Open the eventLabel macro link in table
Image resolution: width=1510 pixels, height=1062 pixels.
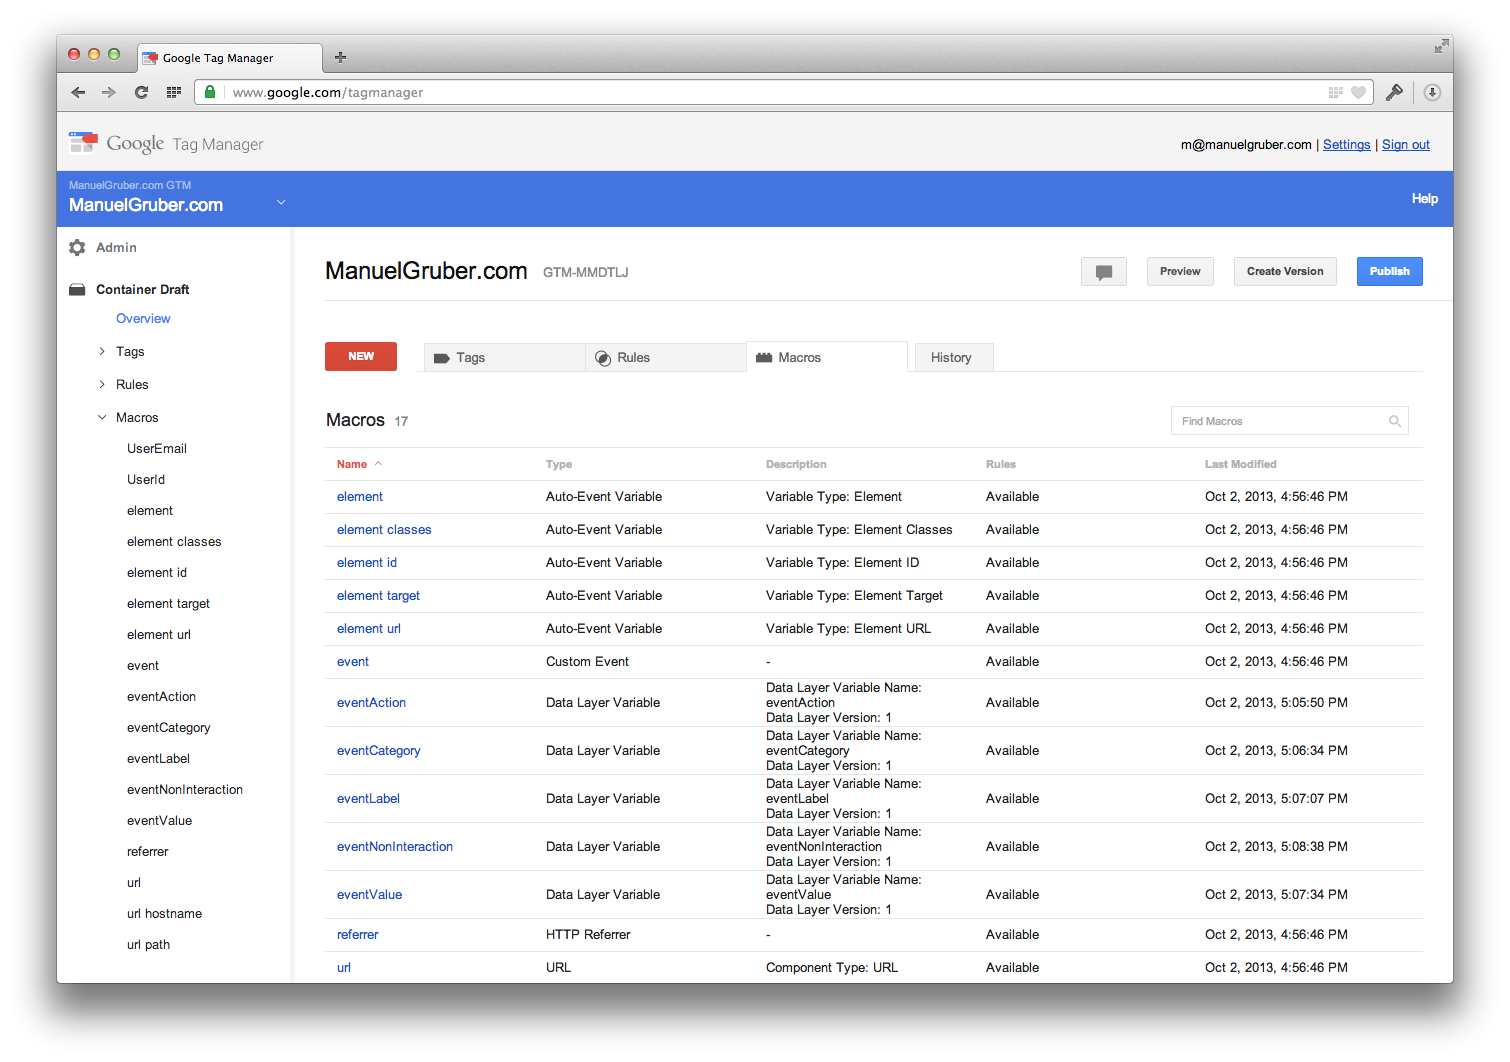coord(368,798)
